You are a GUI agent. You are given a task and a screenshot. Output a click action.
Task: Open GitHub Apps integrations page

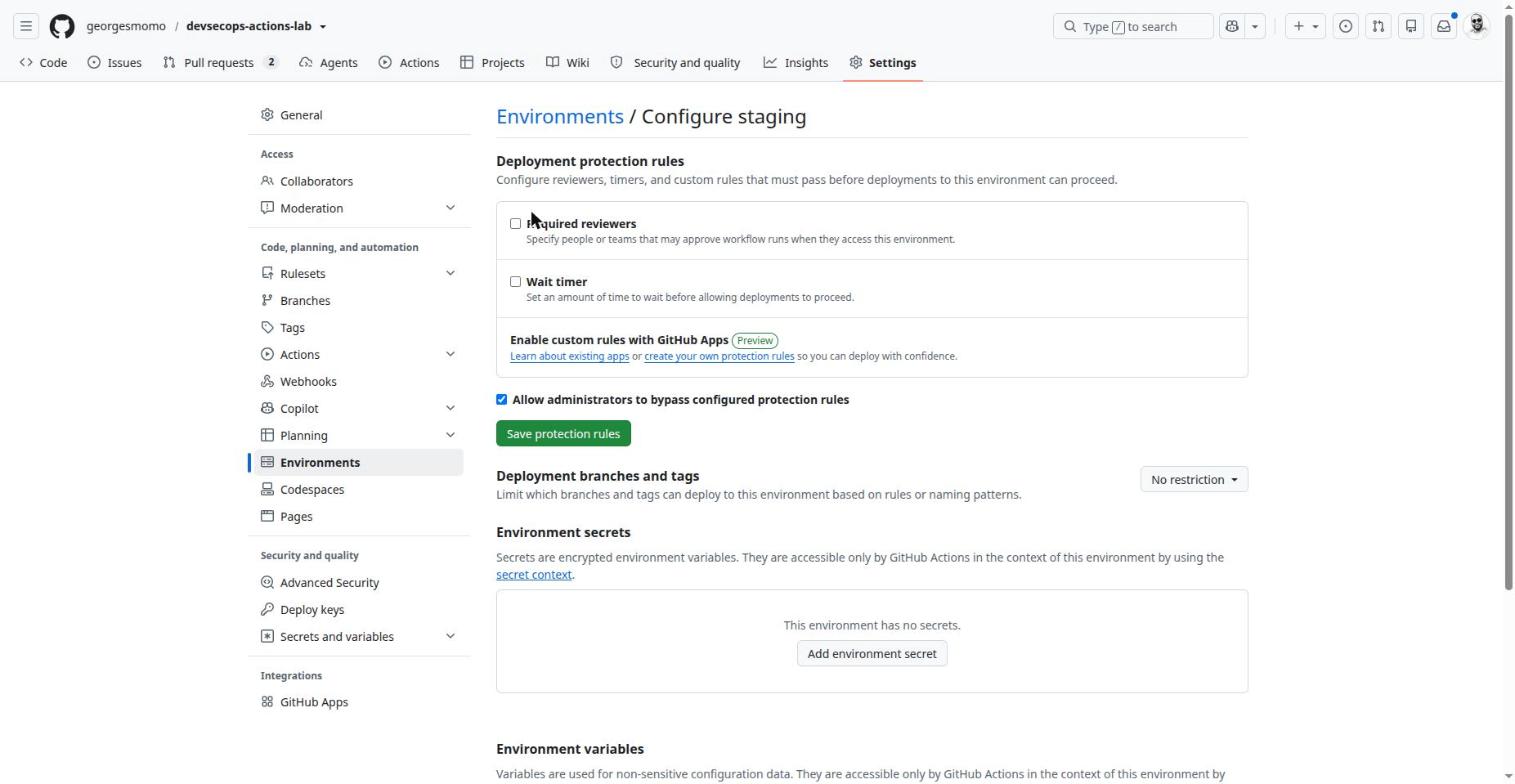point(356,702)
